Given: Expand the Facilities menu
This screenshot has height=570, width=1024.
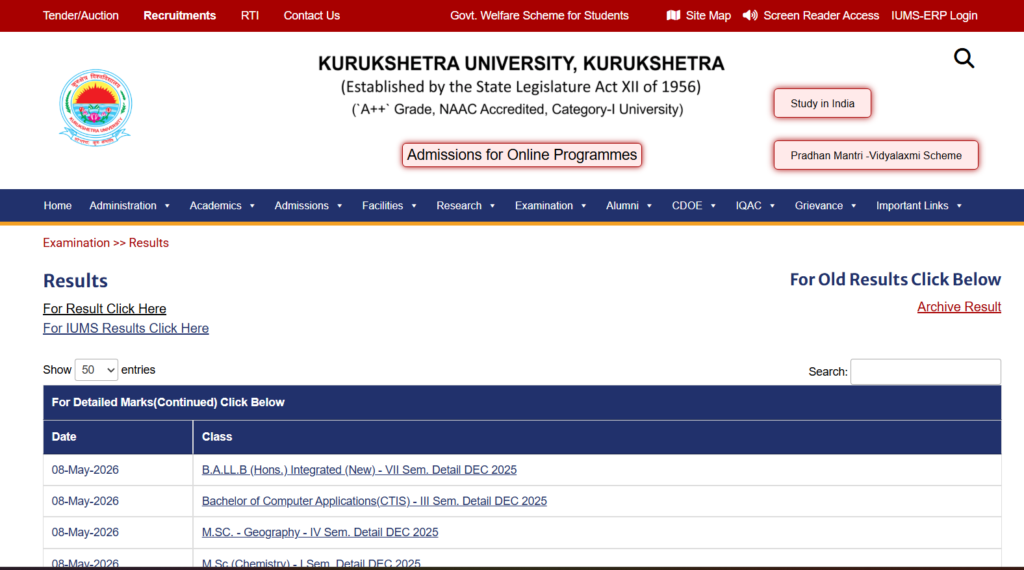Looking at the screenshot, I should point(389,206).
